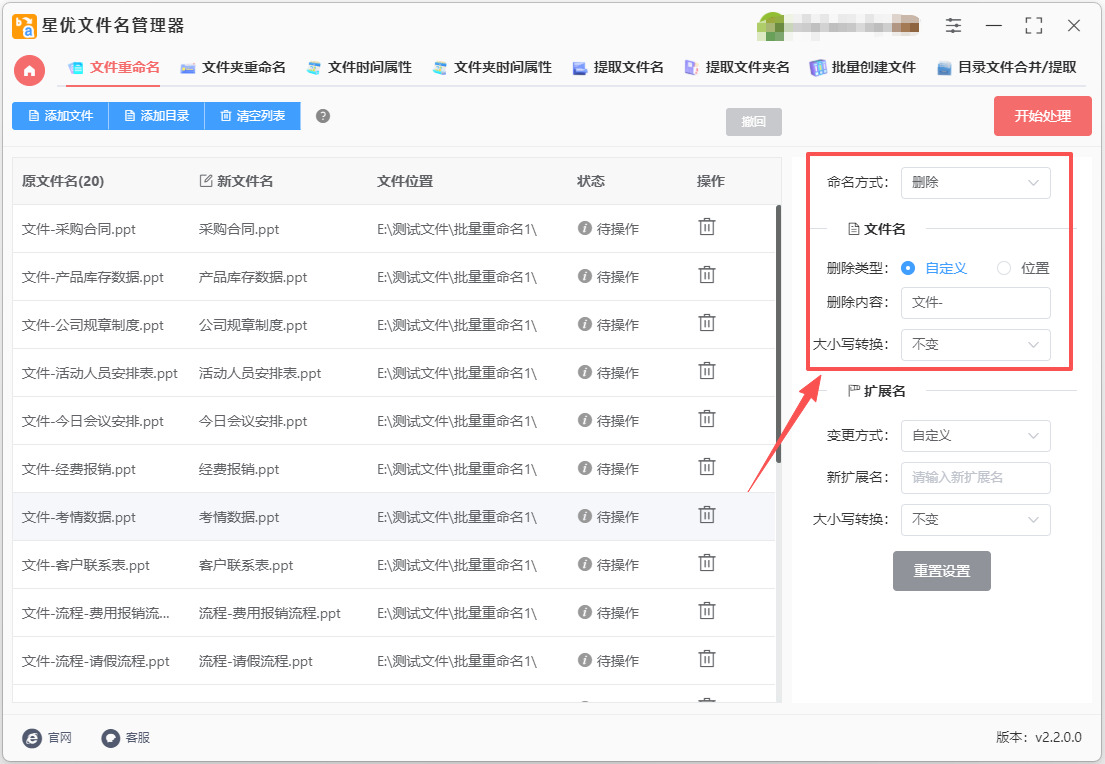The width and height of the screenshot is (1105, 764).
Task: Select 自定义 delete type radio button
Action: [x=908, y=269]
